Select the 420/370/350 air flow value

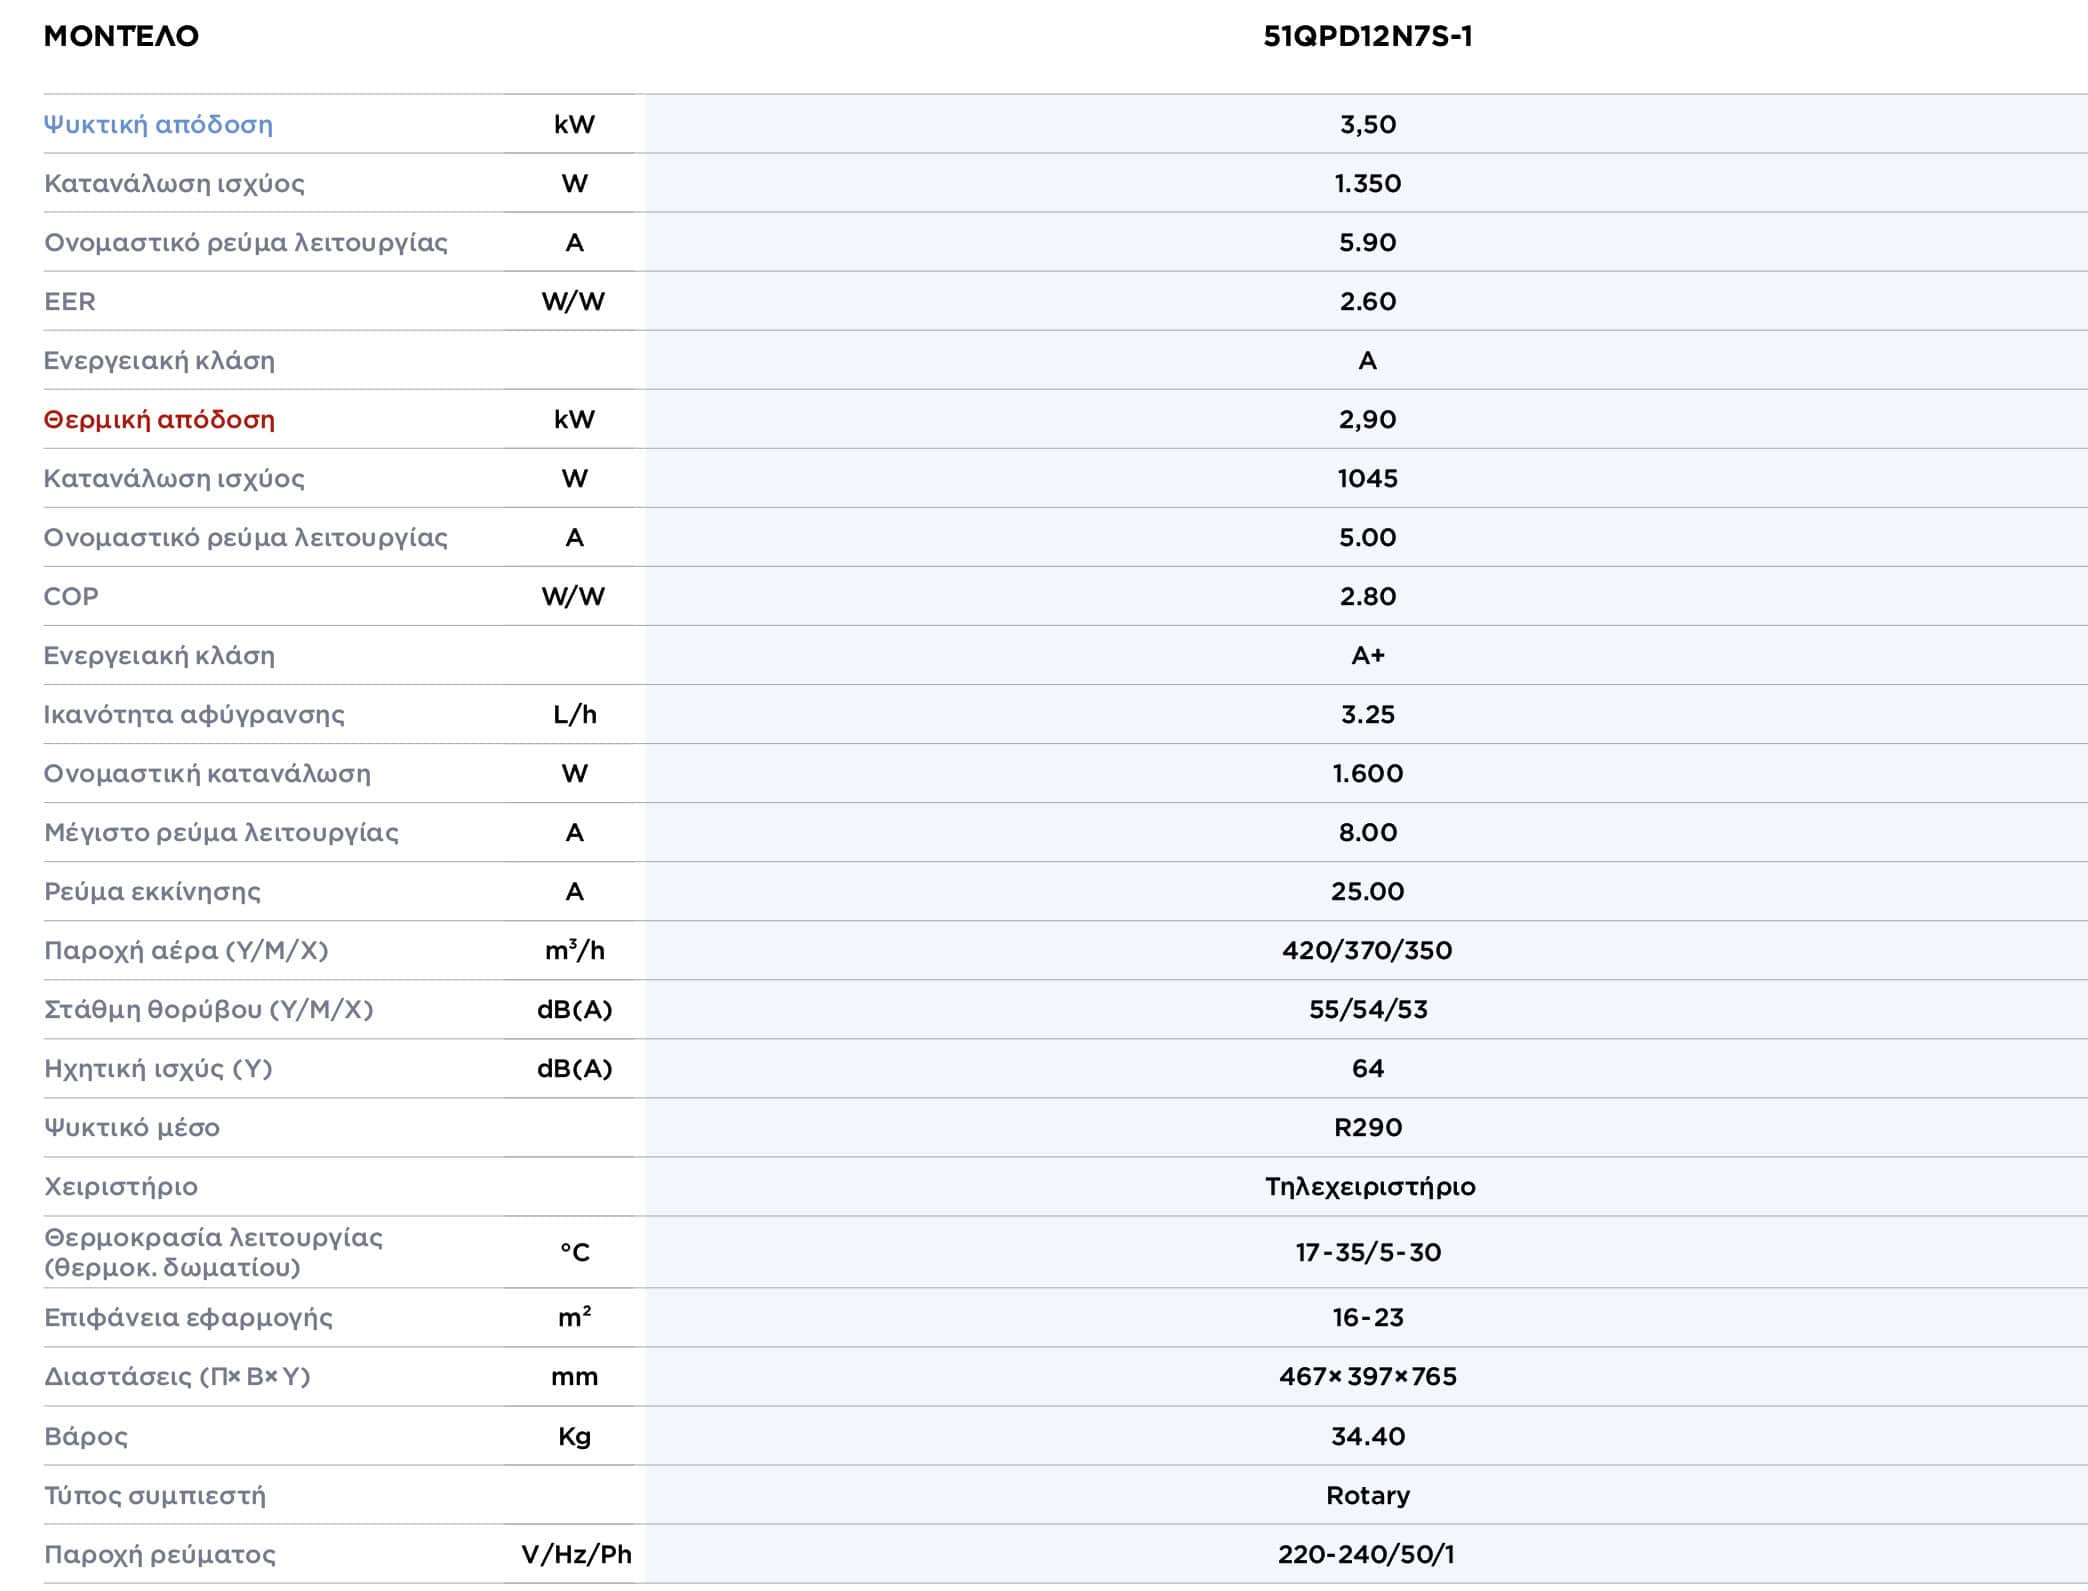coord(1367,951)
